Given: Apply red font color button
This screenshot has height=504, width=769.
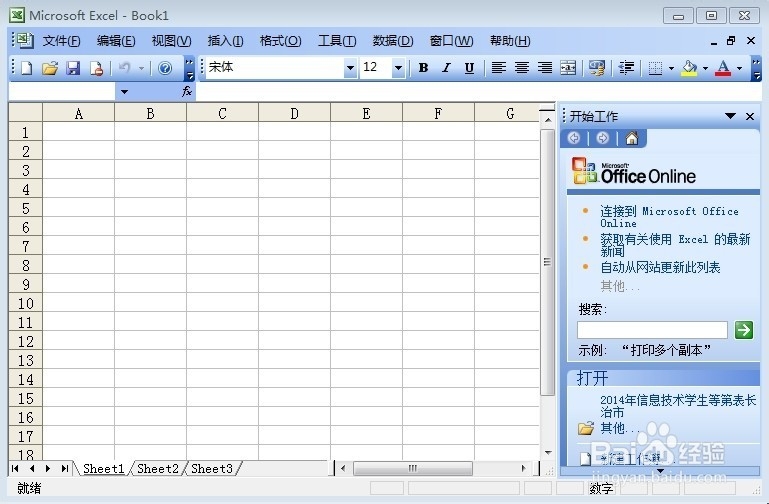Looking at the screenshot, I should 723,68.
